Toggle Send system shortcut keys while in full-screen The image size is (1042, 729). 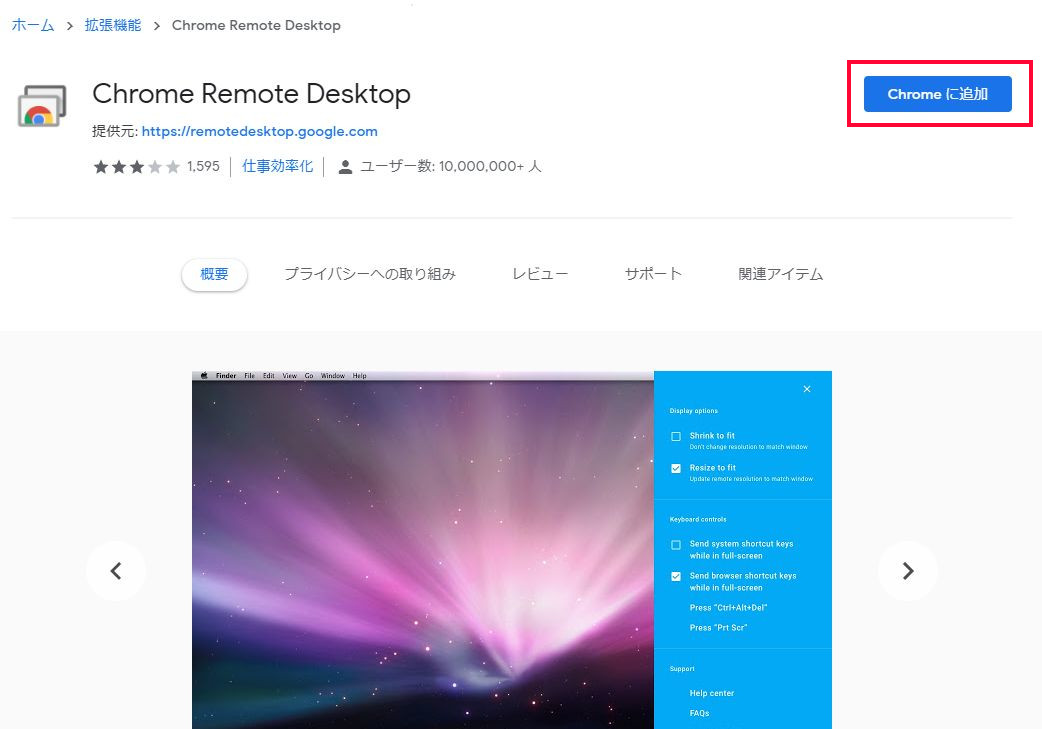click(674, 543)
